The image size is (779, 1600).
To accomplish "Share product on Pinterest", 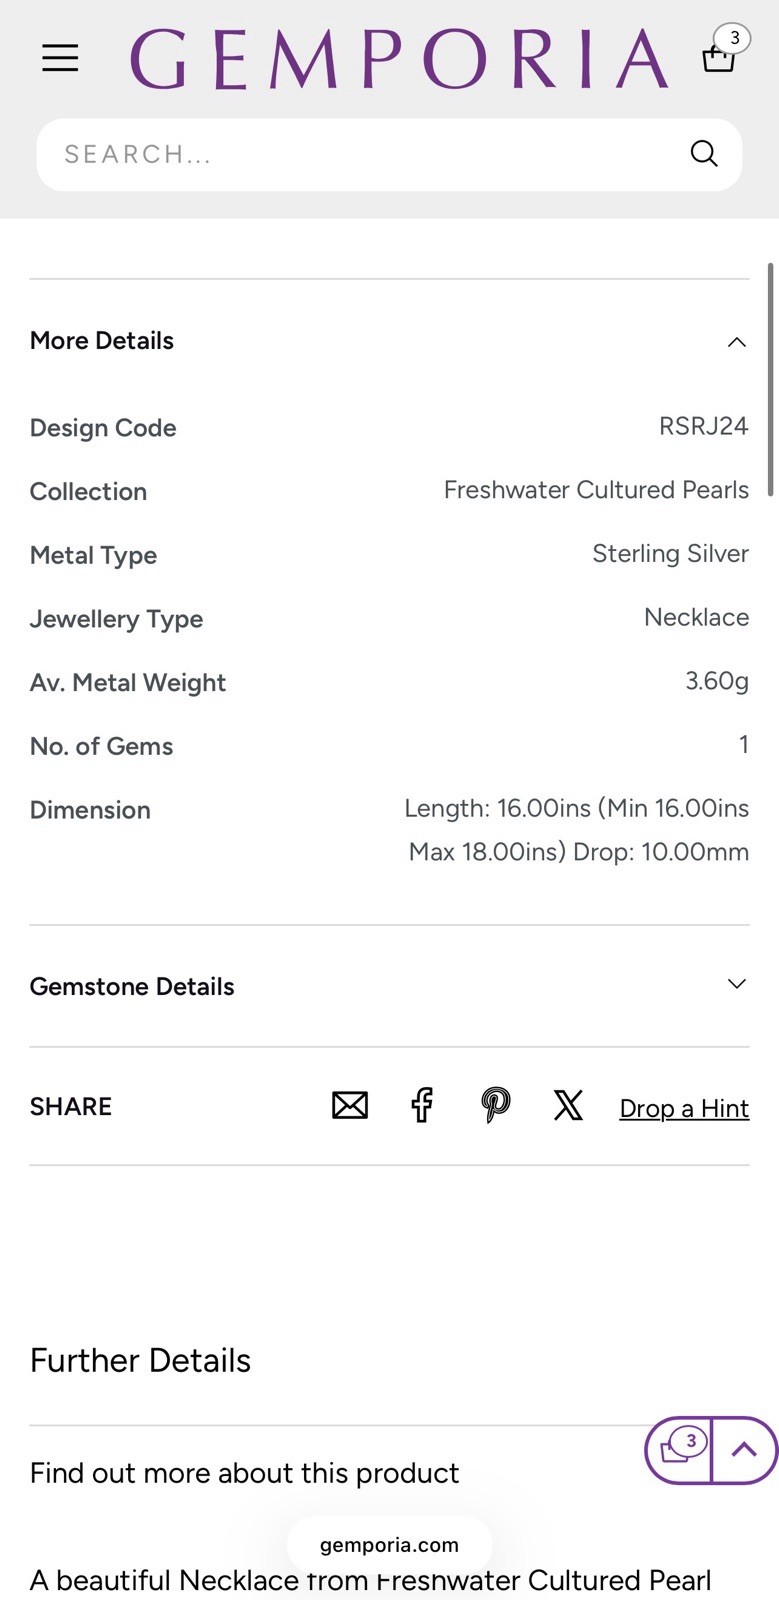I will point(495,1105).
